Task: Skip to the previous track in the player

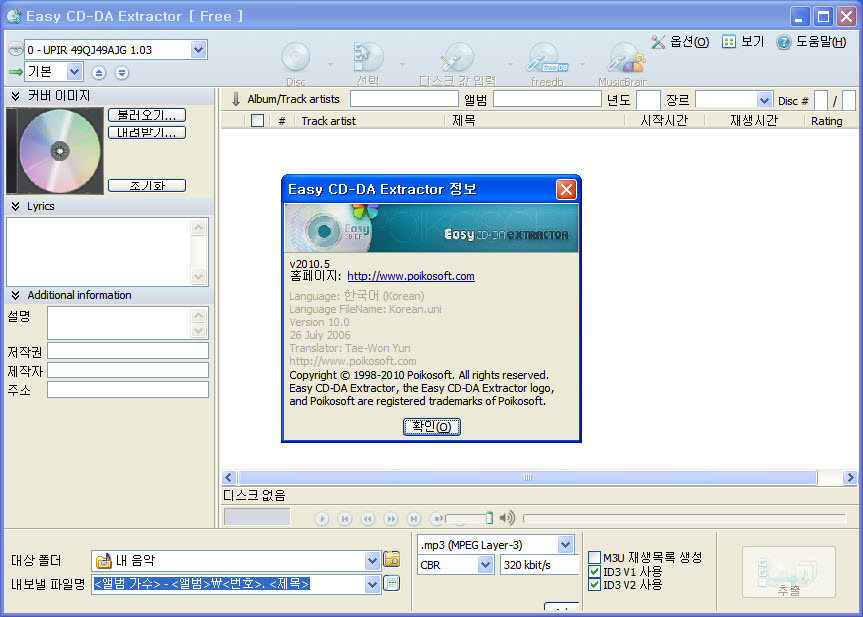Action: pyautogui.click(x=345, y=518)
